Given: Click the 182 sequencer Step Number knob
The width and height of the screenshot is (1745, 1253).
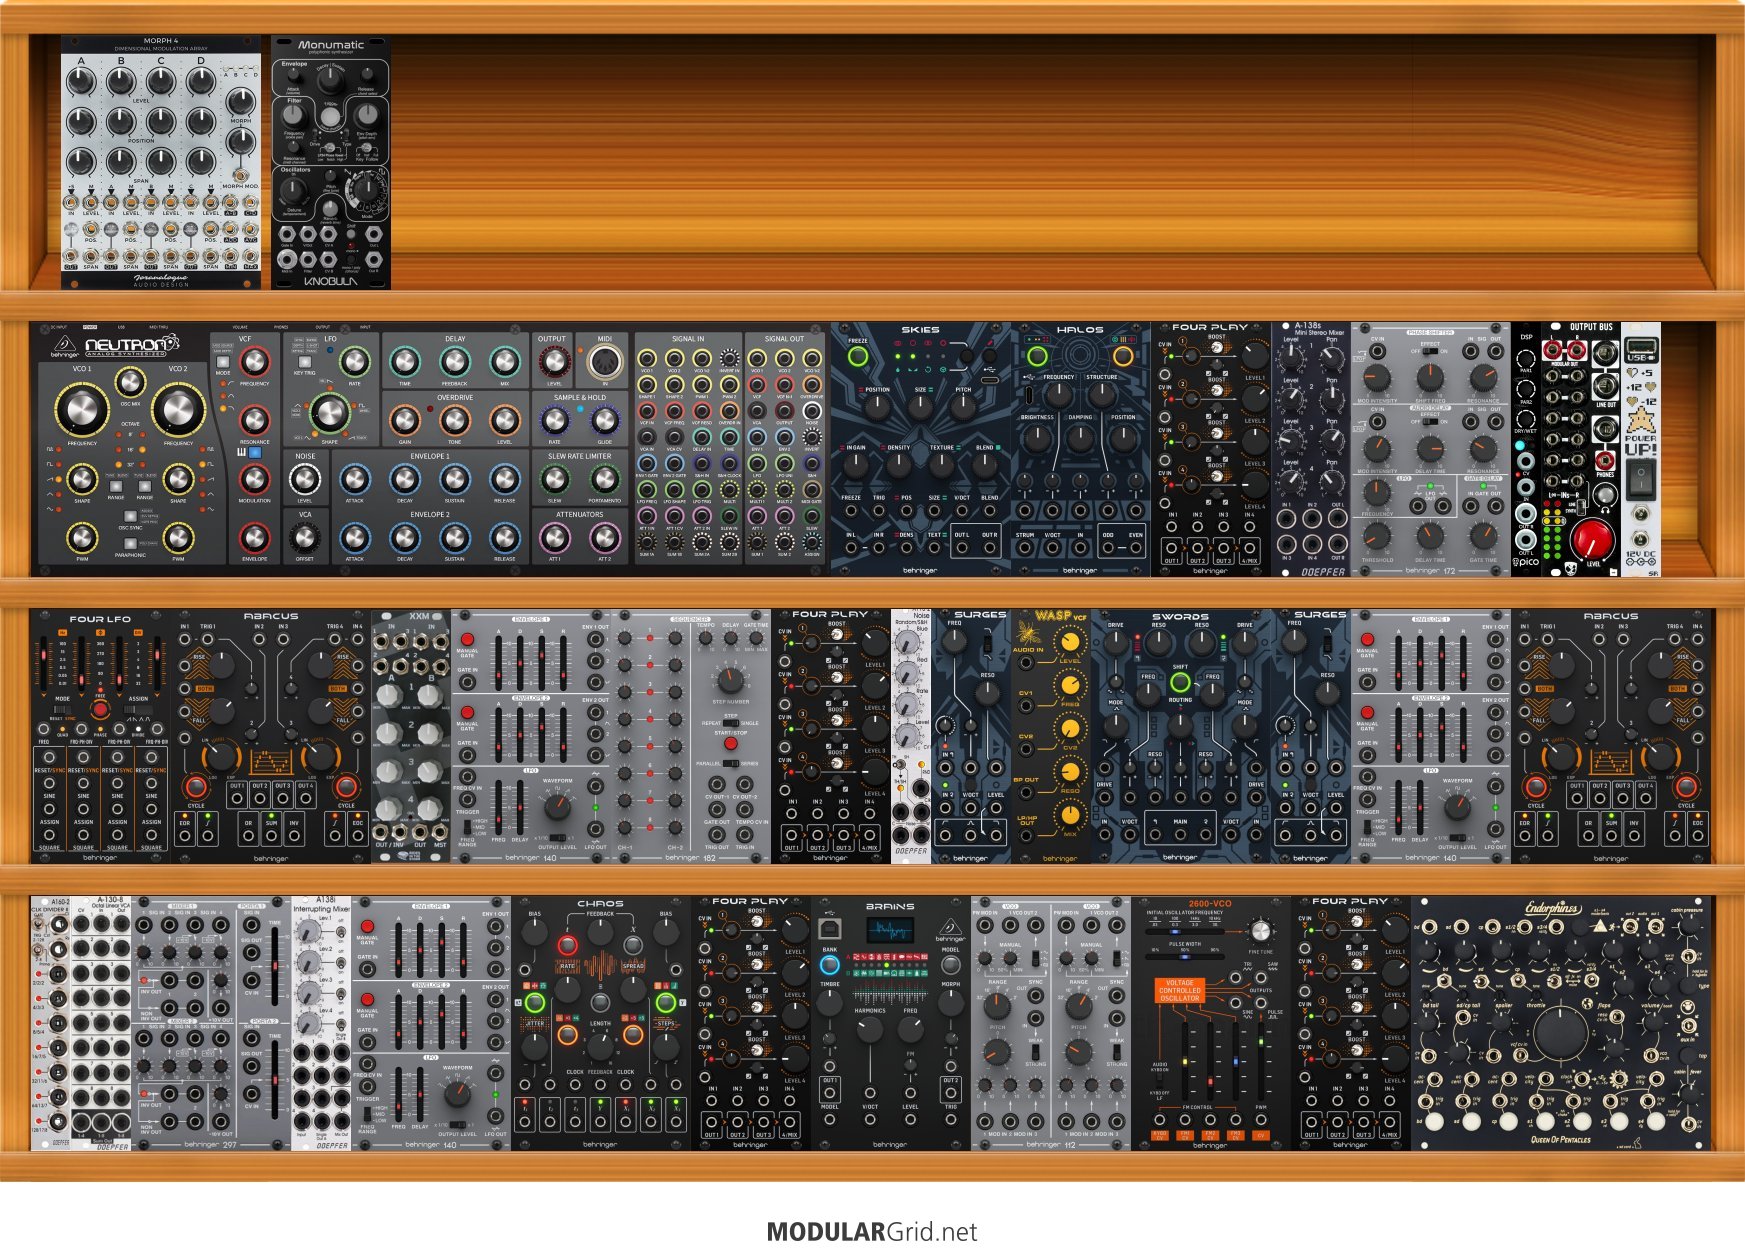Looking at the screenshot, I should point(731,681).
